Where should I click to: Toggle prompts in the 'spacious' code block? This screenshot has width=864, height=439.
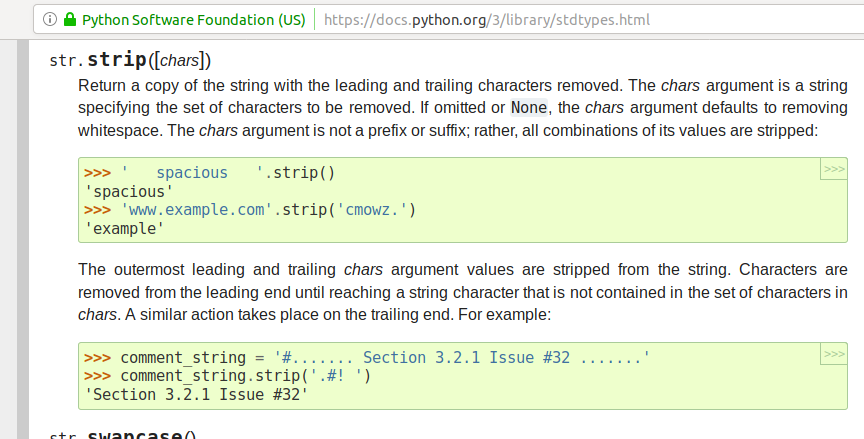834,169
